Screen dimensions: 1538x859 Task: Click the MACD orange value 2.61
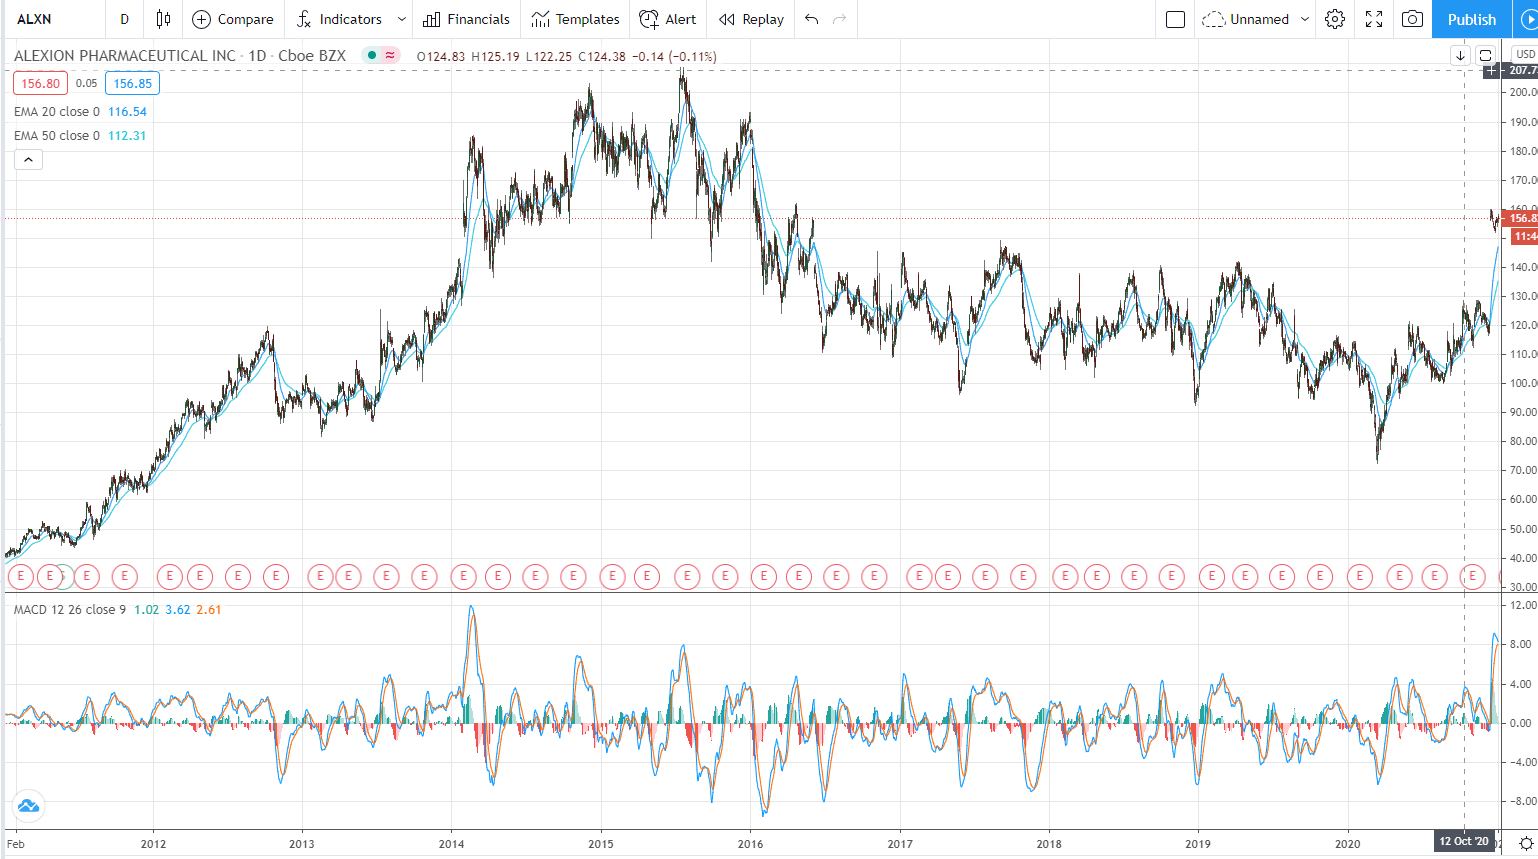tap(209, 610)
